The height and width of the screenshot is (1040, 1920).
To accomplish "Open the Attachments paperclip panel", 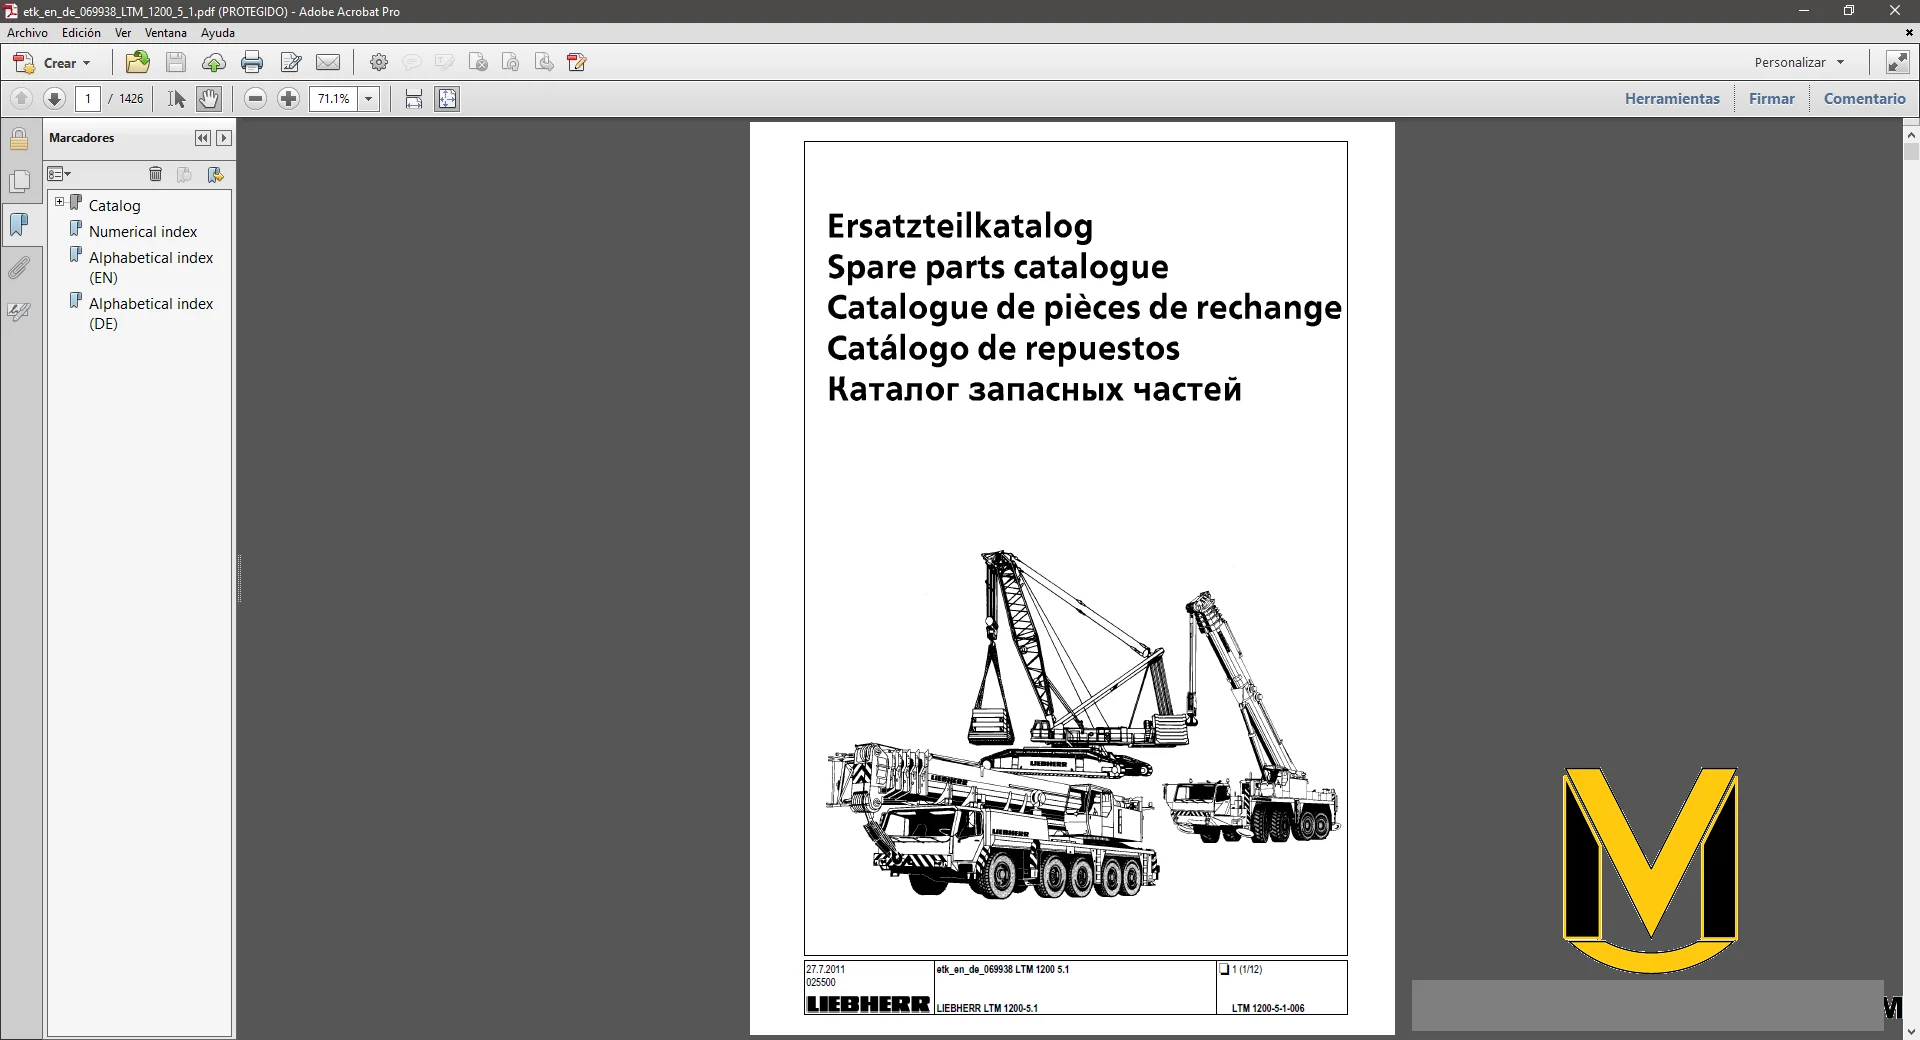I will pyautogui.click(x=19, y=267).
